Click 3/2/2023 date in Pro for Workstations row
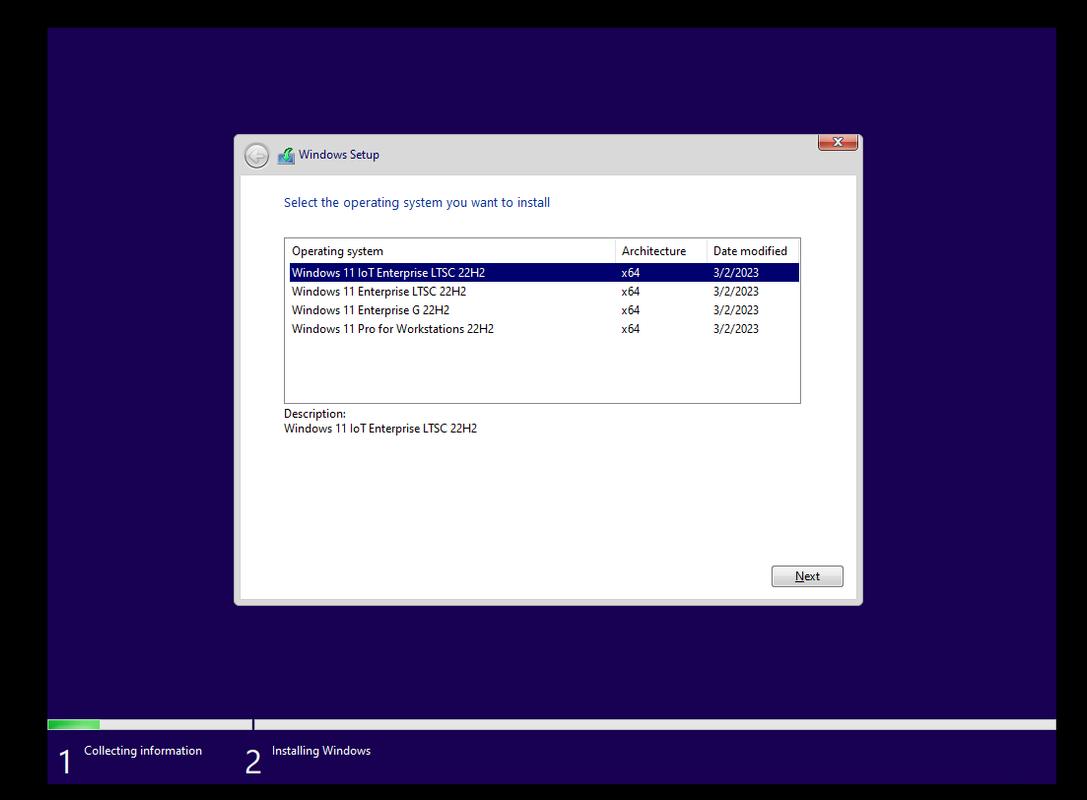This screenshot has width=1087, height=800. (736, 329)
